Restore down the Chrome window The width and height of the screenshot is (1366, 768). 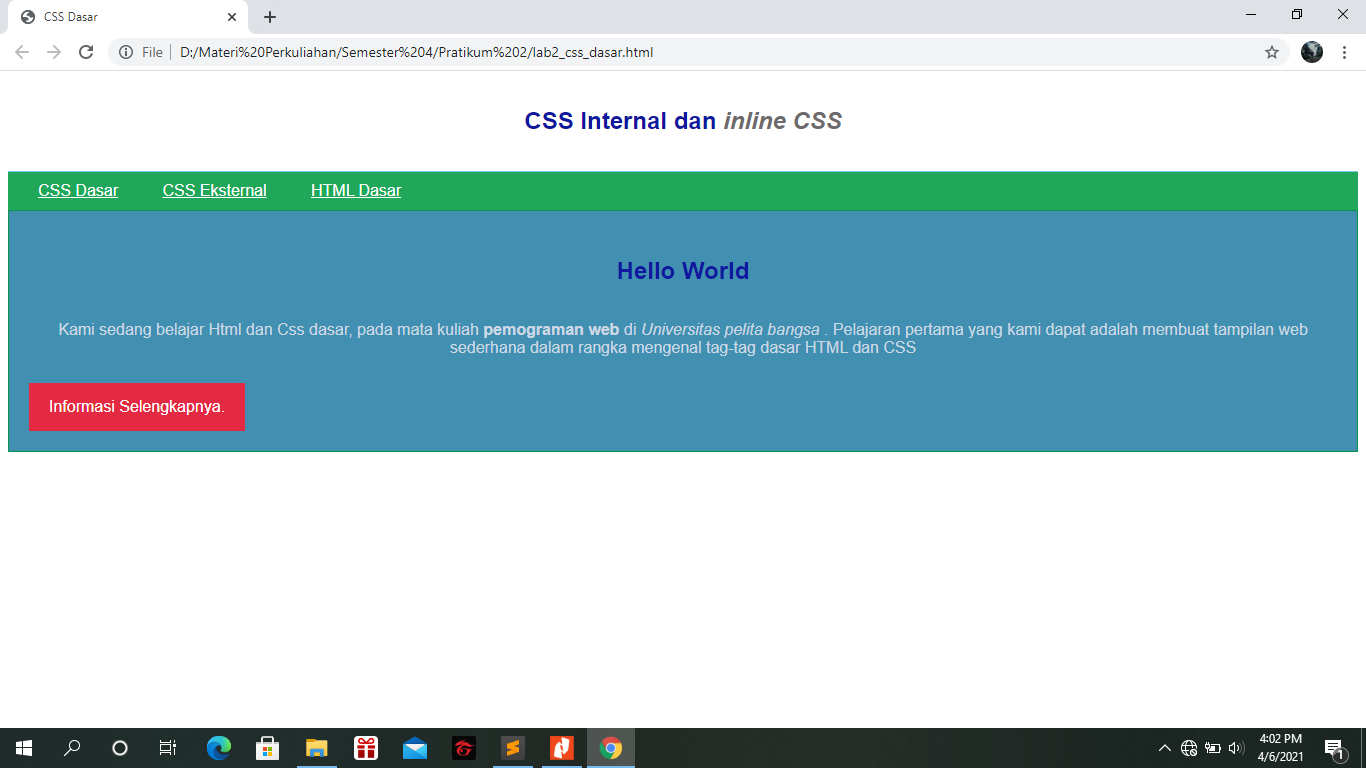[x=1297, y=15]
